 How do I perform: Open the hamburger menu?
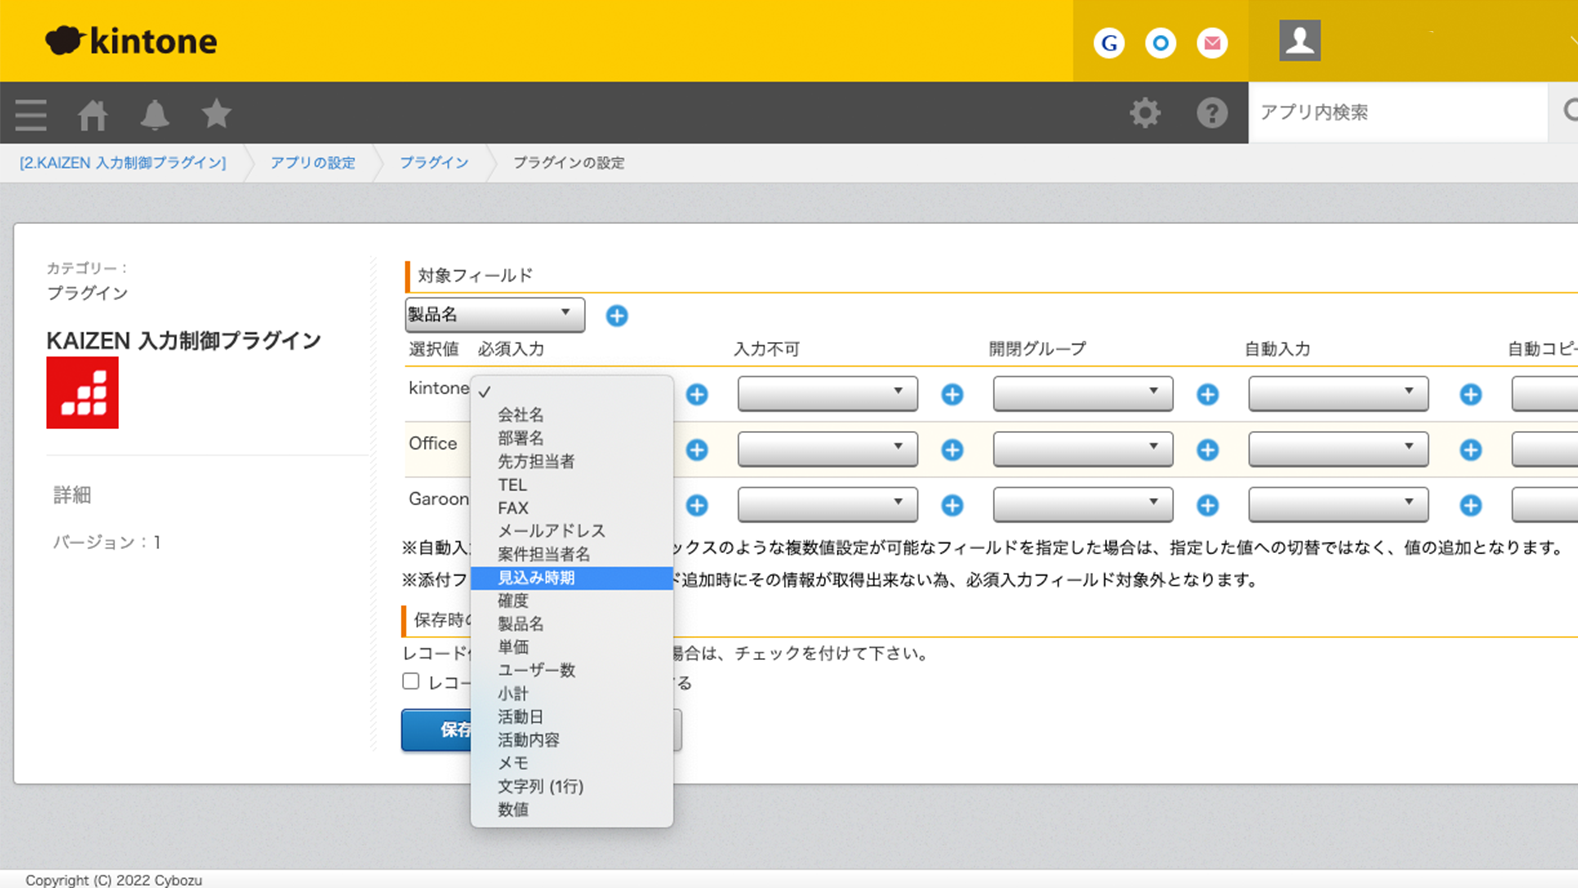[x=31, y=115]
